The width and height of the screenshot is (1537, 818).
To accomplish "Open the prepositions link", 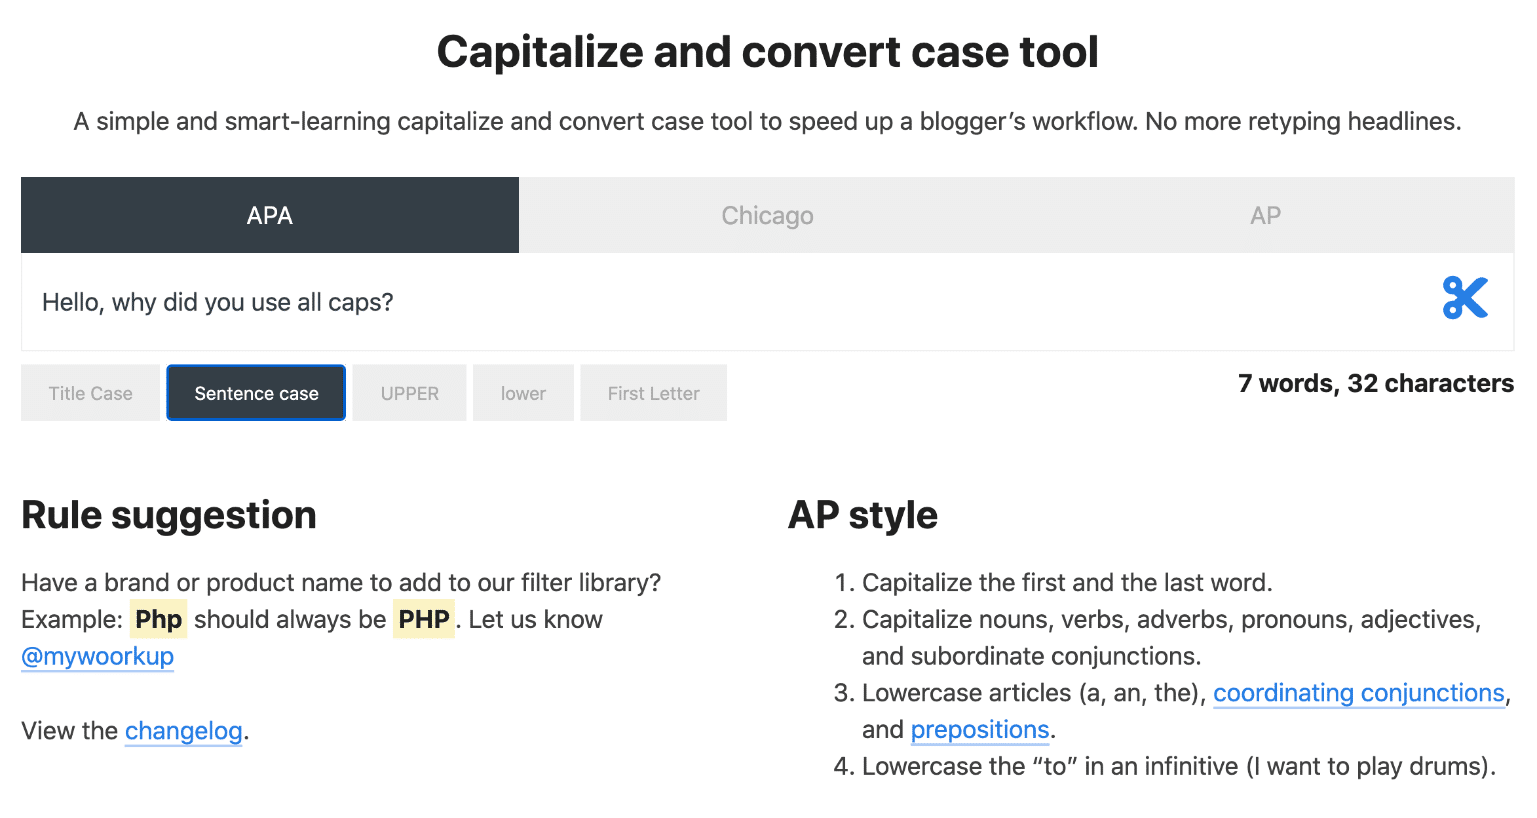I will [979, 730].
